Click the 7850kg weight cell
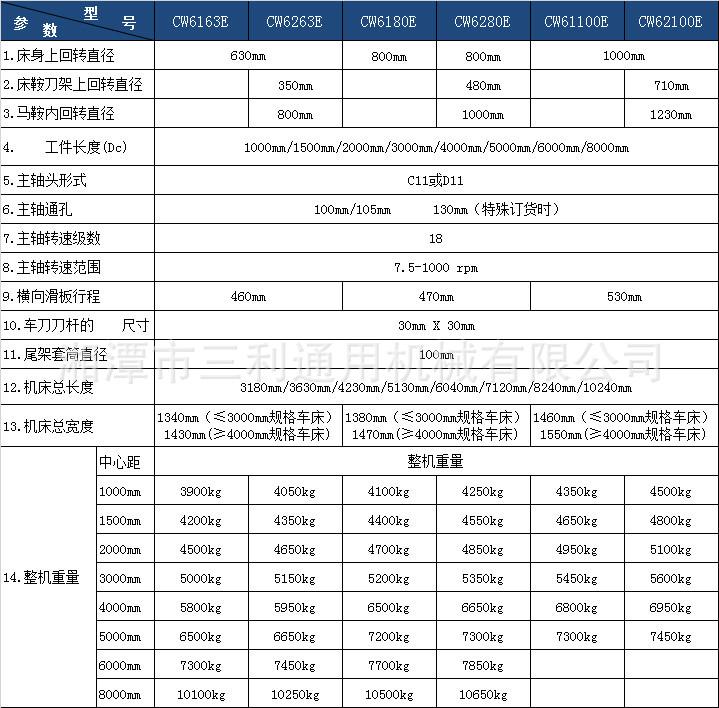 tap(483, 665)
